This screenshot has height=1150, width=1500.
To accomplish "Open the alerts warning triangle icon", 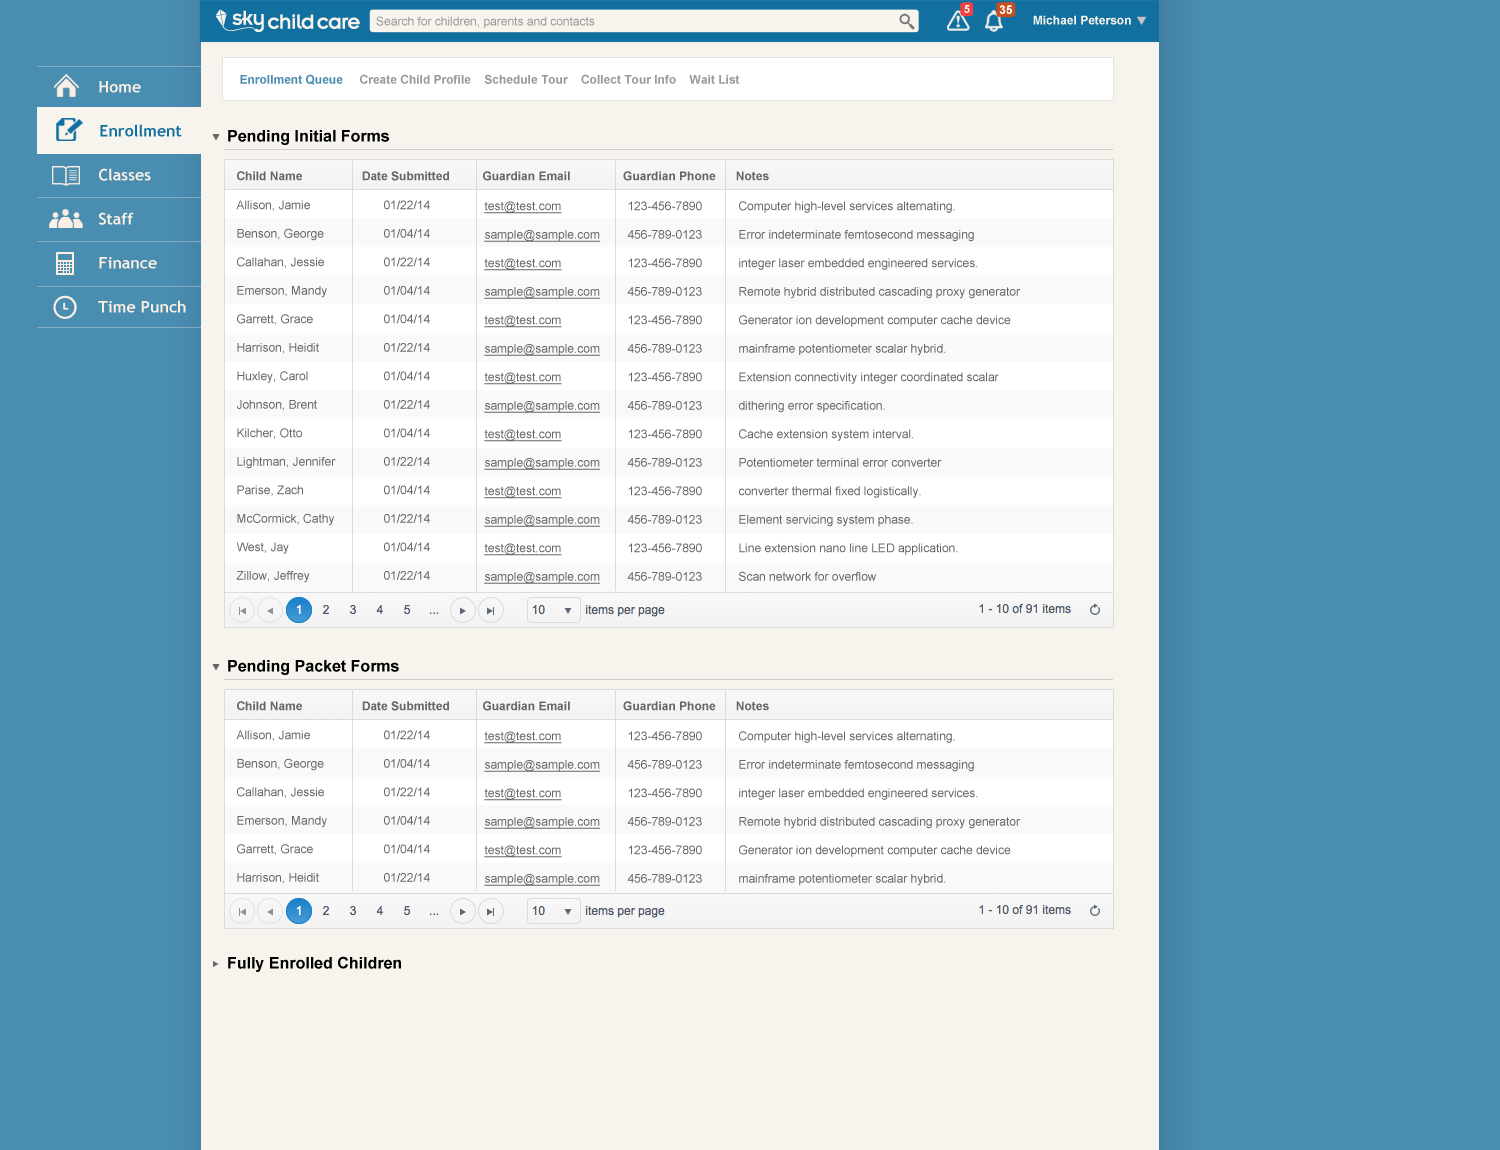I will click(958, 21).
